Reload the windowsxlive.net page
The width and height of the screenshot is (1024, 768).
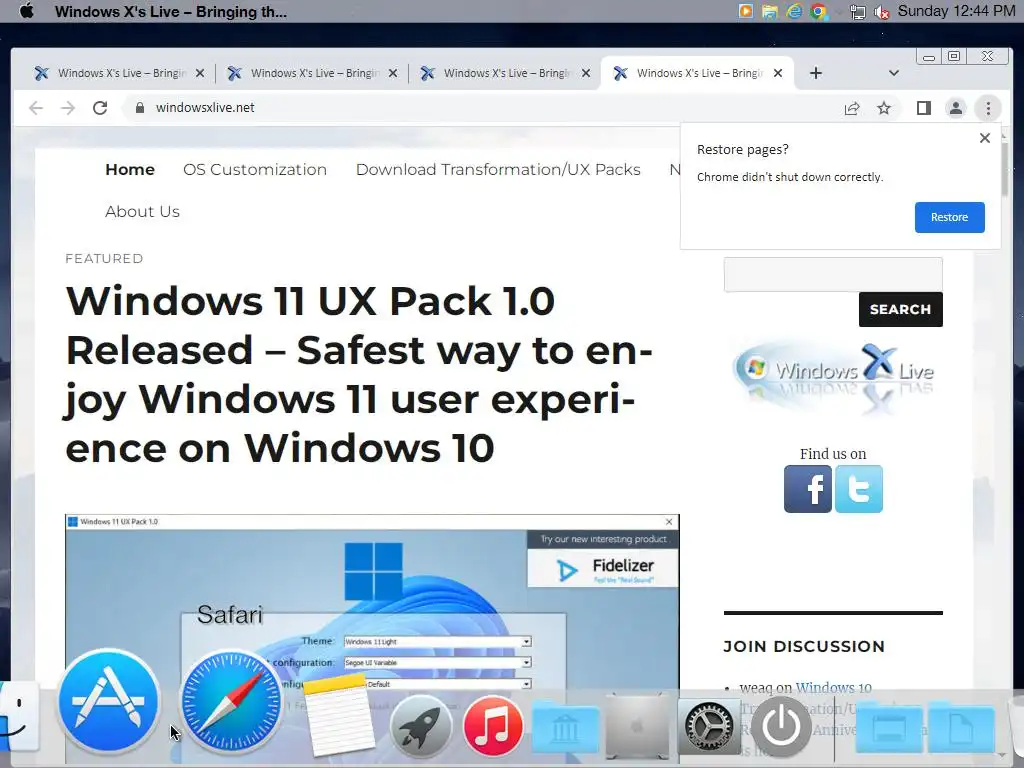100,108
